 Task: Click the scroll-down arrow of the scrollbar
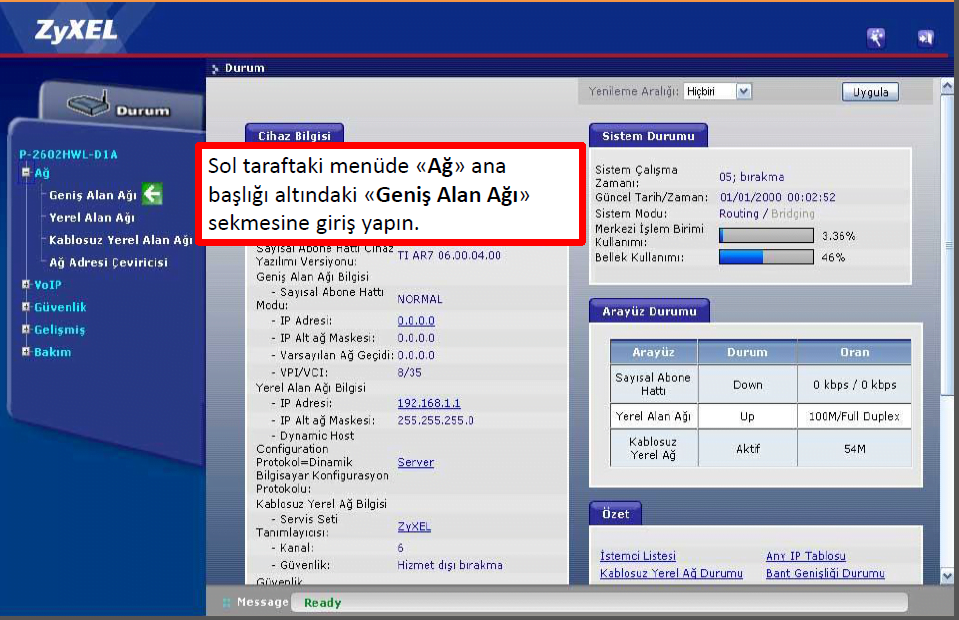[945, 575]
